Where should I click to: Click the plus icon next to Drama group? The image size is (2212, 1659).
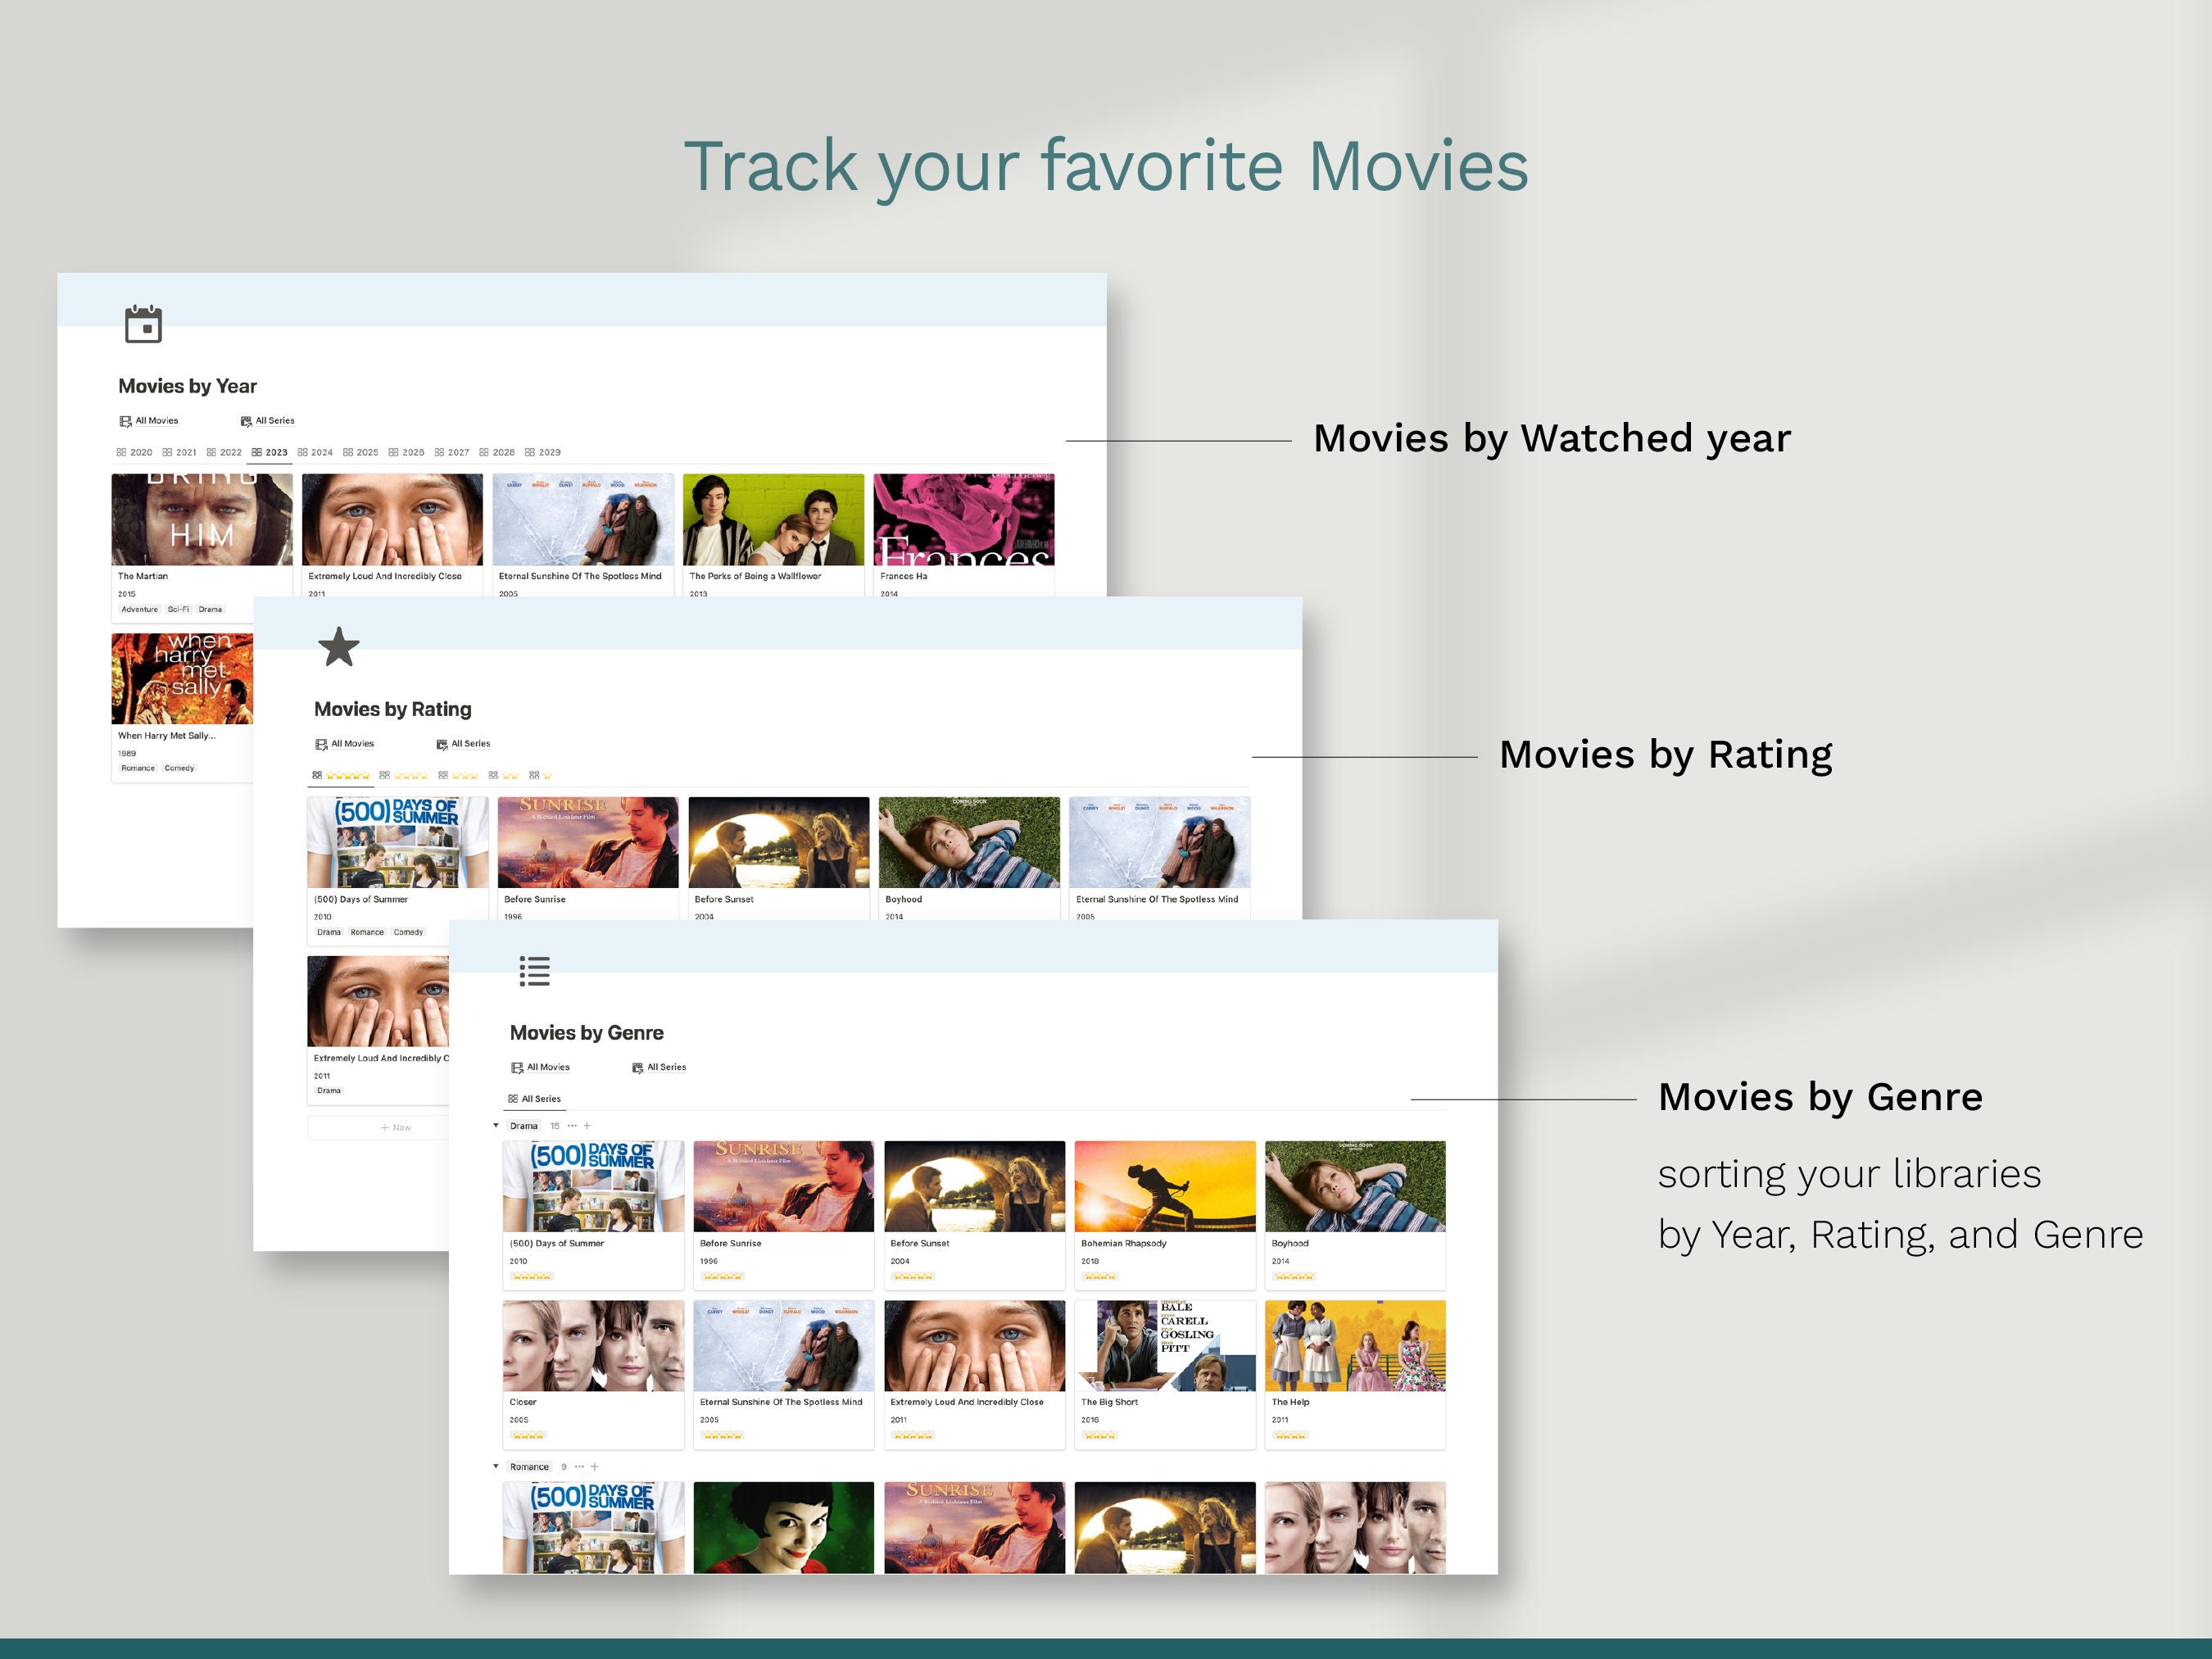coord(587,1127)
